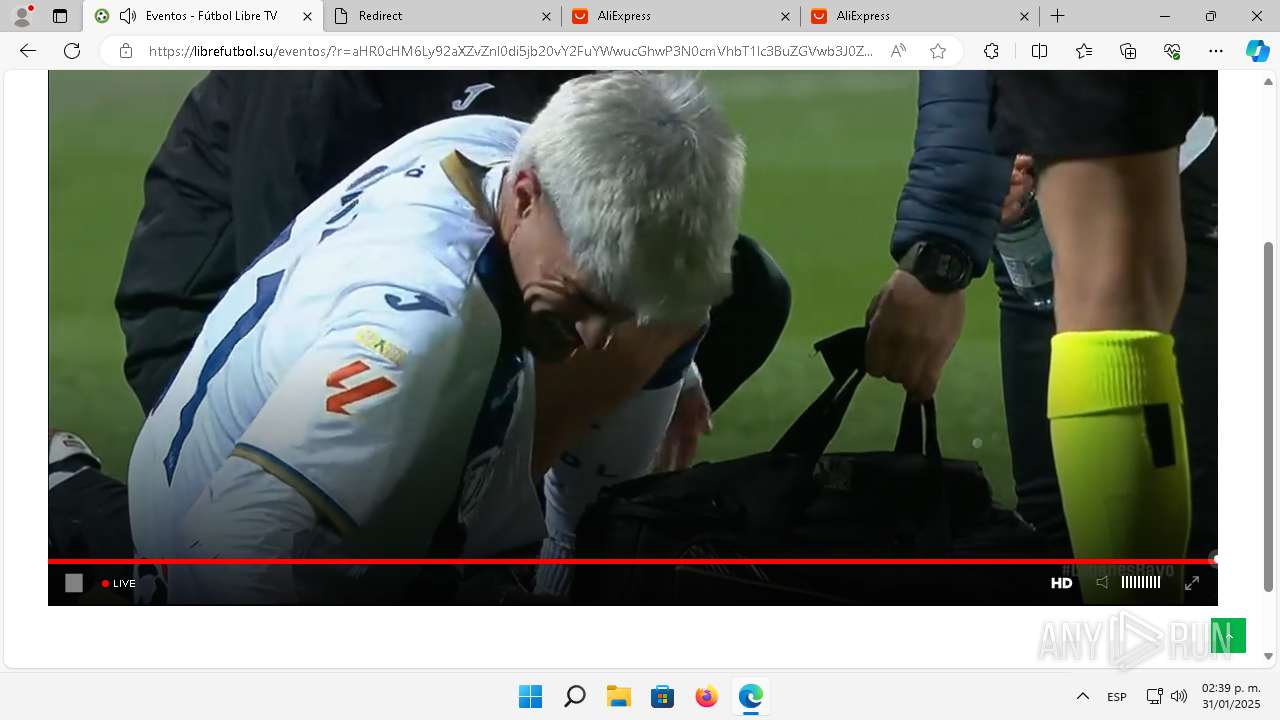Screen dimensions: 1280x720
Task: Mute the video player speaker
Action: [1102, 582]
